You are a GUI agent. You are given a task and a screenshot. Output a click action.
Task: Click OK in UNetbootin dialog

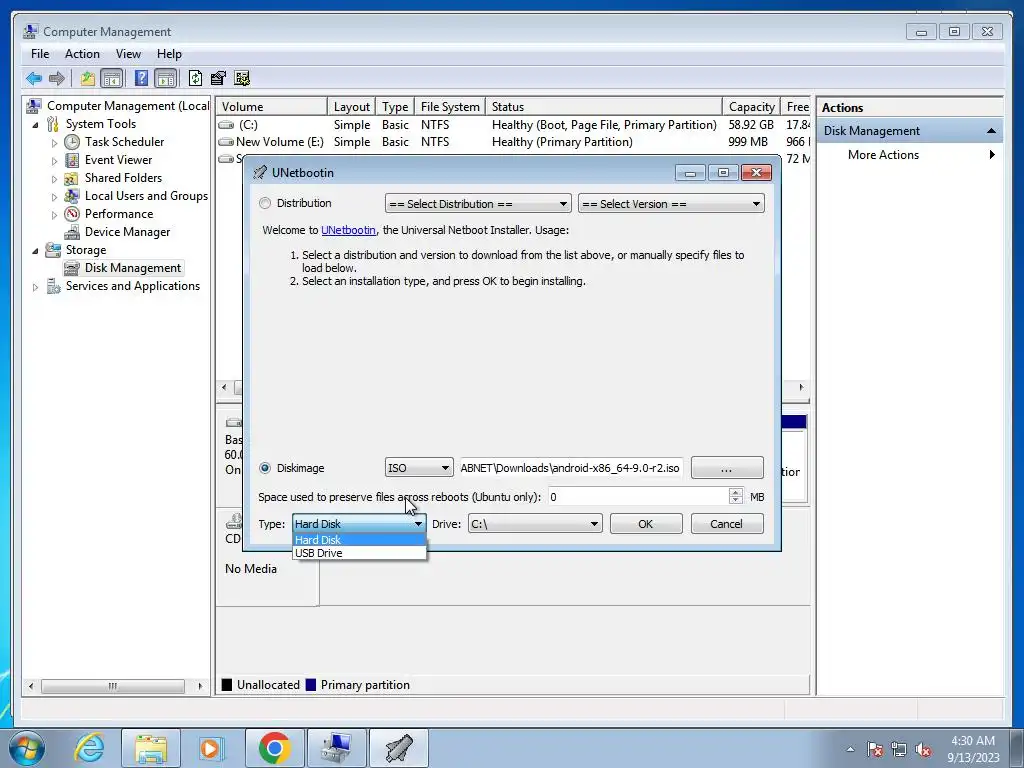pos(646,524)
